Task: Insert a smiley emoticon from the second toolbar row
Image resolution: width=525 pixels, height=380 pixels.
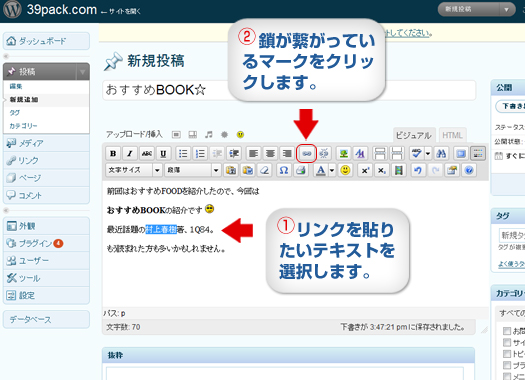Action: 345,170
